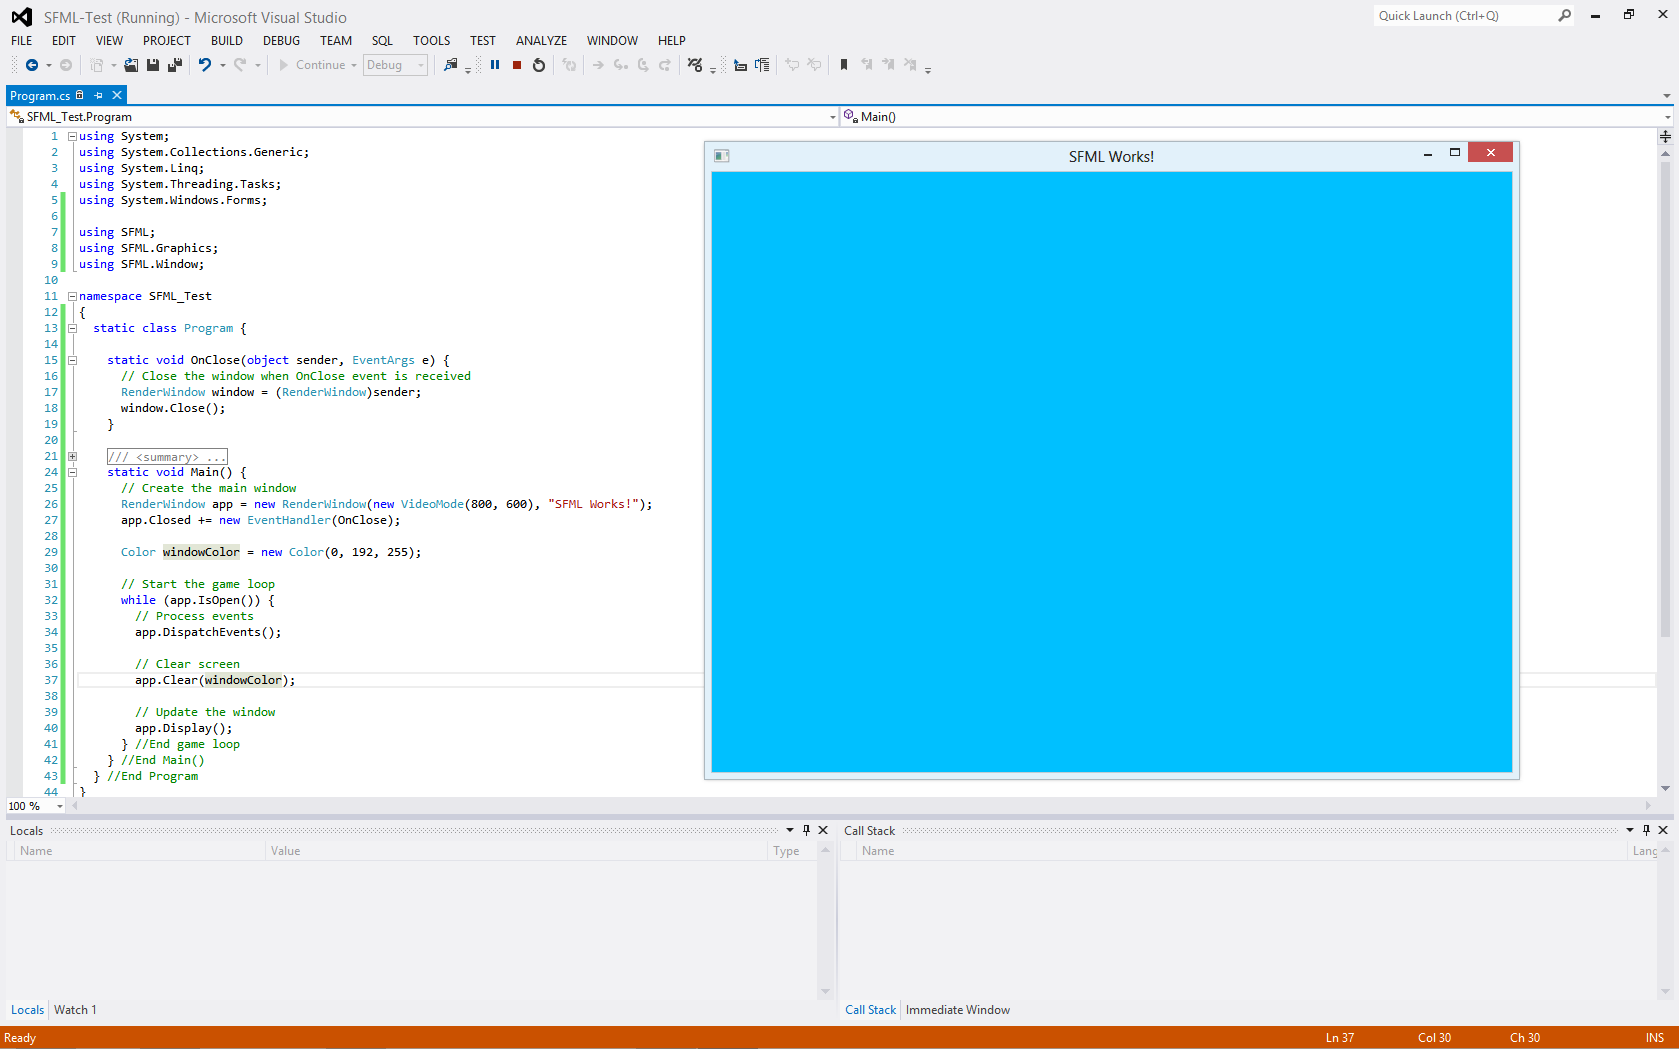Open the DEBUG menu
Screen dimensions: 1679x1049
(x=281, y=41)
